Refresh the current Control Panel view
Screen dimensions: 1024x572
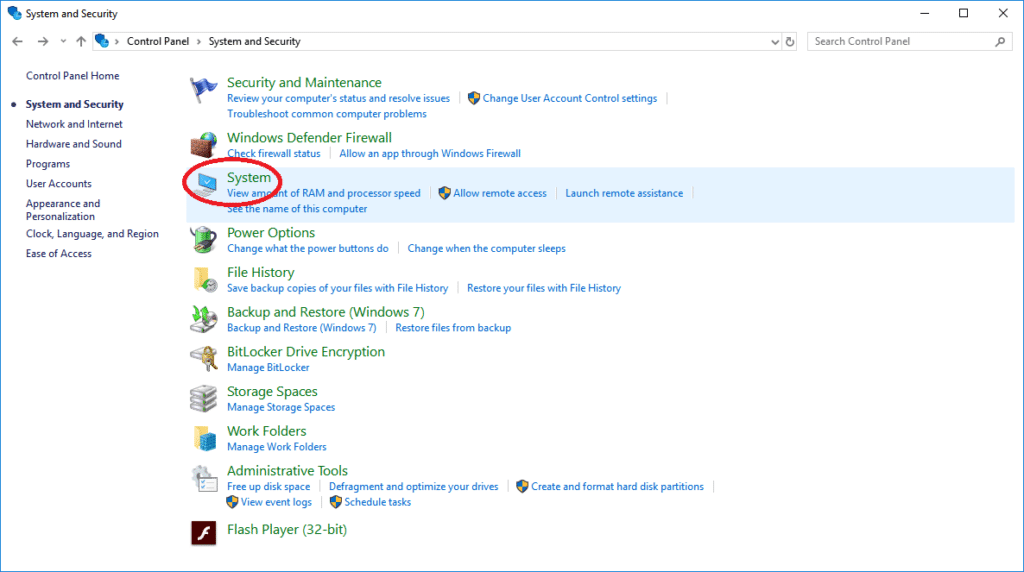(790, 42)
